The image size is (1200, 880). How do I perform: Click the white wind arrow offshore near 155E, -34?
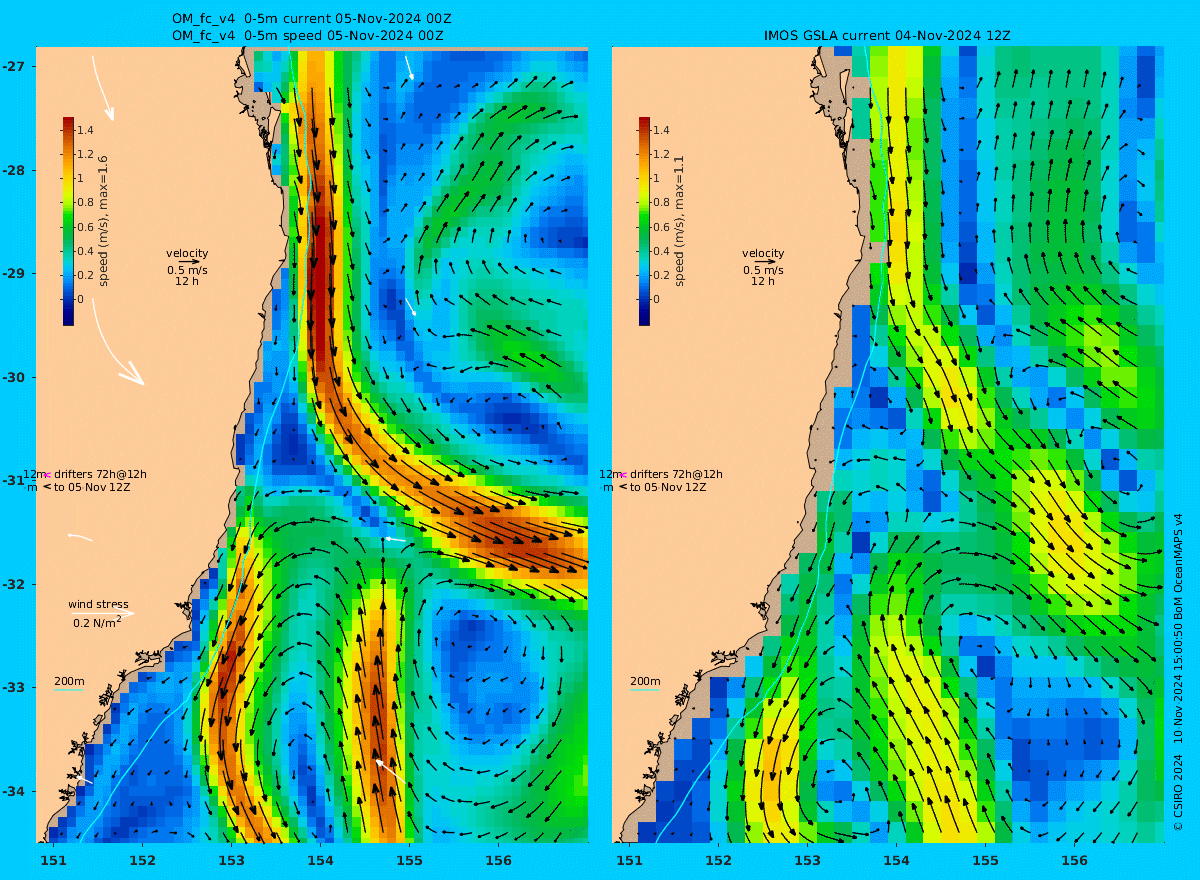click(391, 771)
